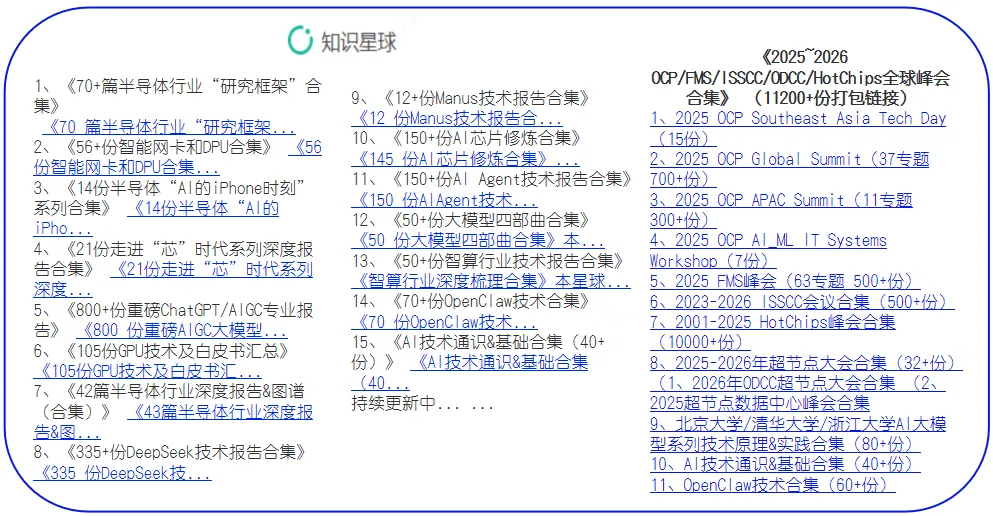Click the 知识星球 logo icon

(x=300, y=41)
